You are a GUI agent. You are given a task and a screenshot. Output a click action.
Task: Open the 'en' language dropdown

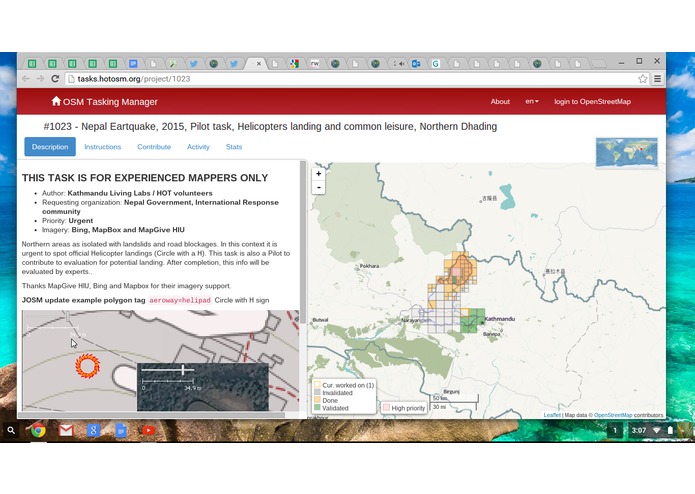pyautogui.click(x=531, y=101)
